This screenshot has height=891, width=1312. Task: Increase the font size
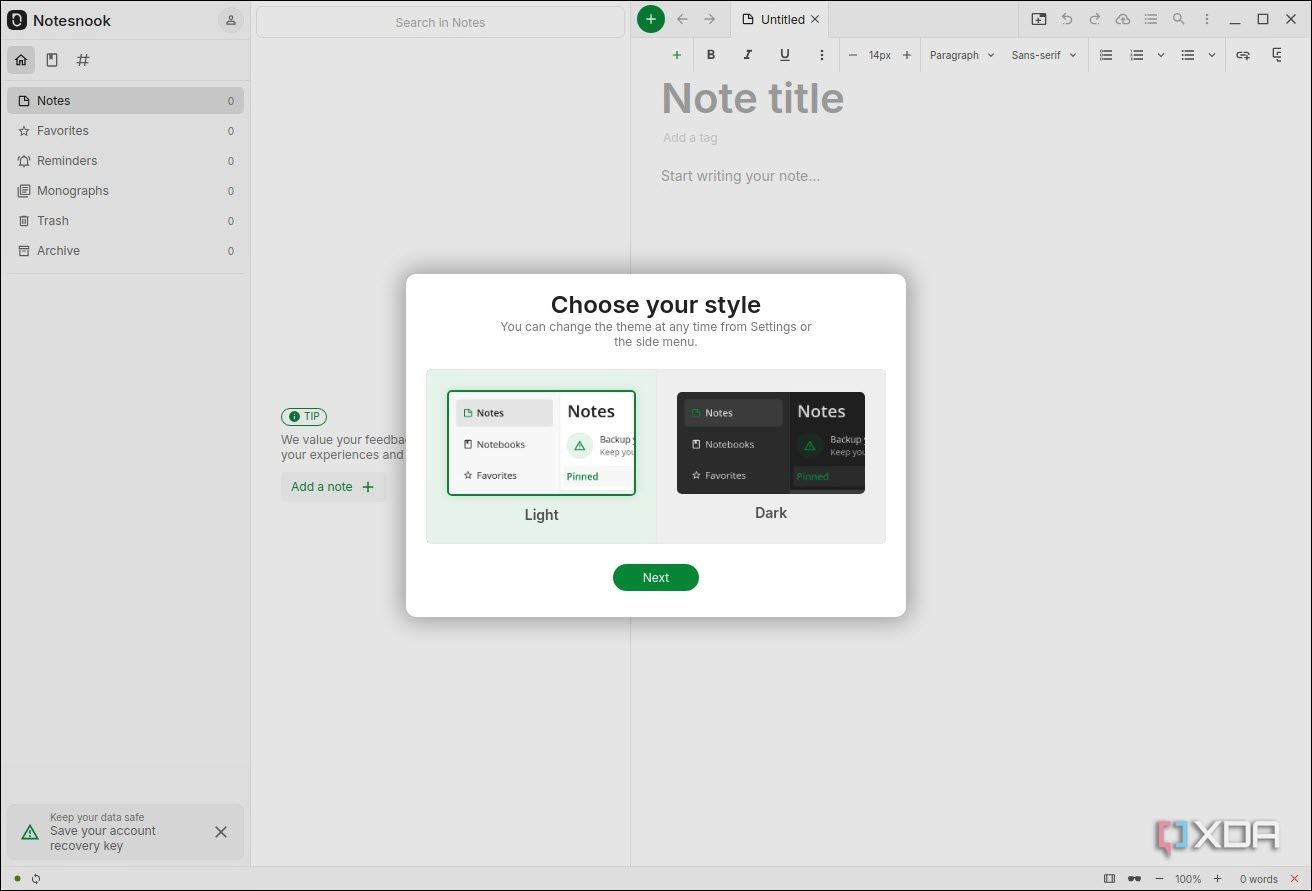pos(907,55)
